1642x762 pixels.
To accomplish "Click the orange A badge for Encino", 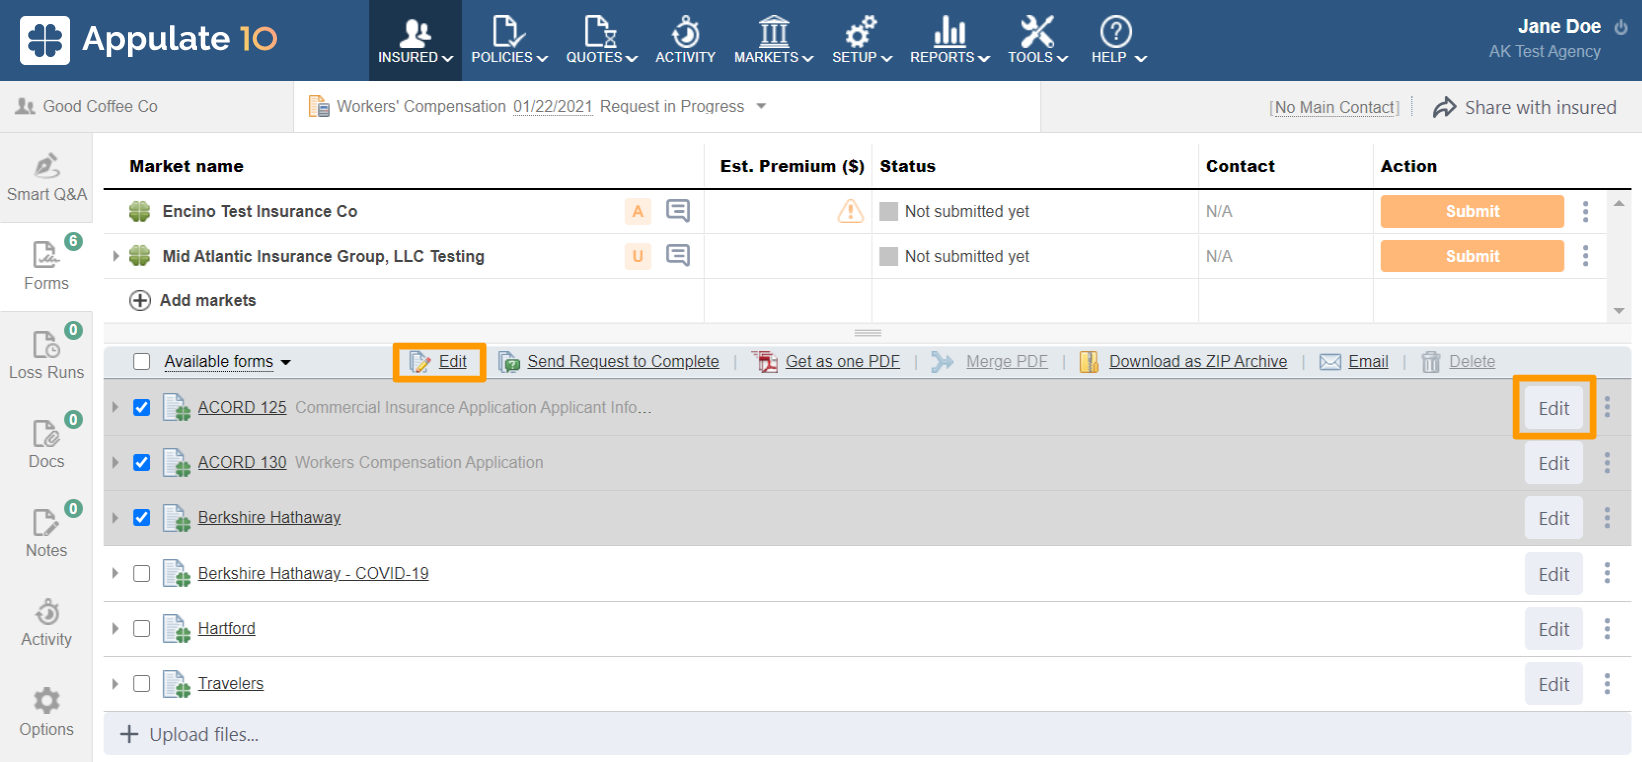I will click(x=638, y=211).
